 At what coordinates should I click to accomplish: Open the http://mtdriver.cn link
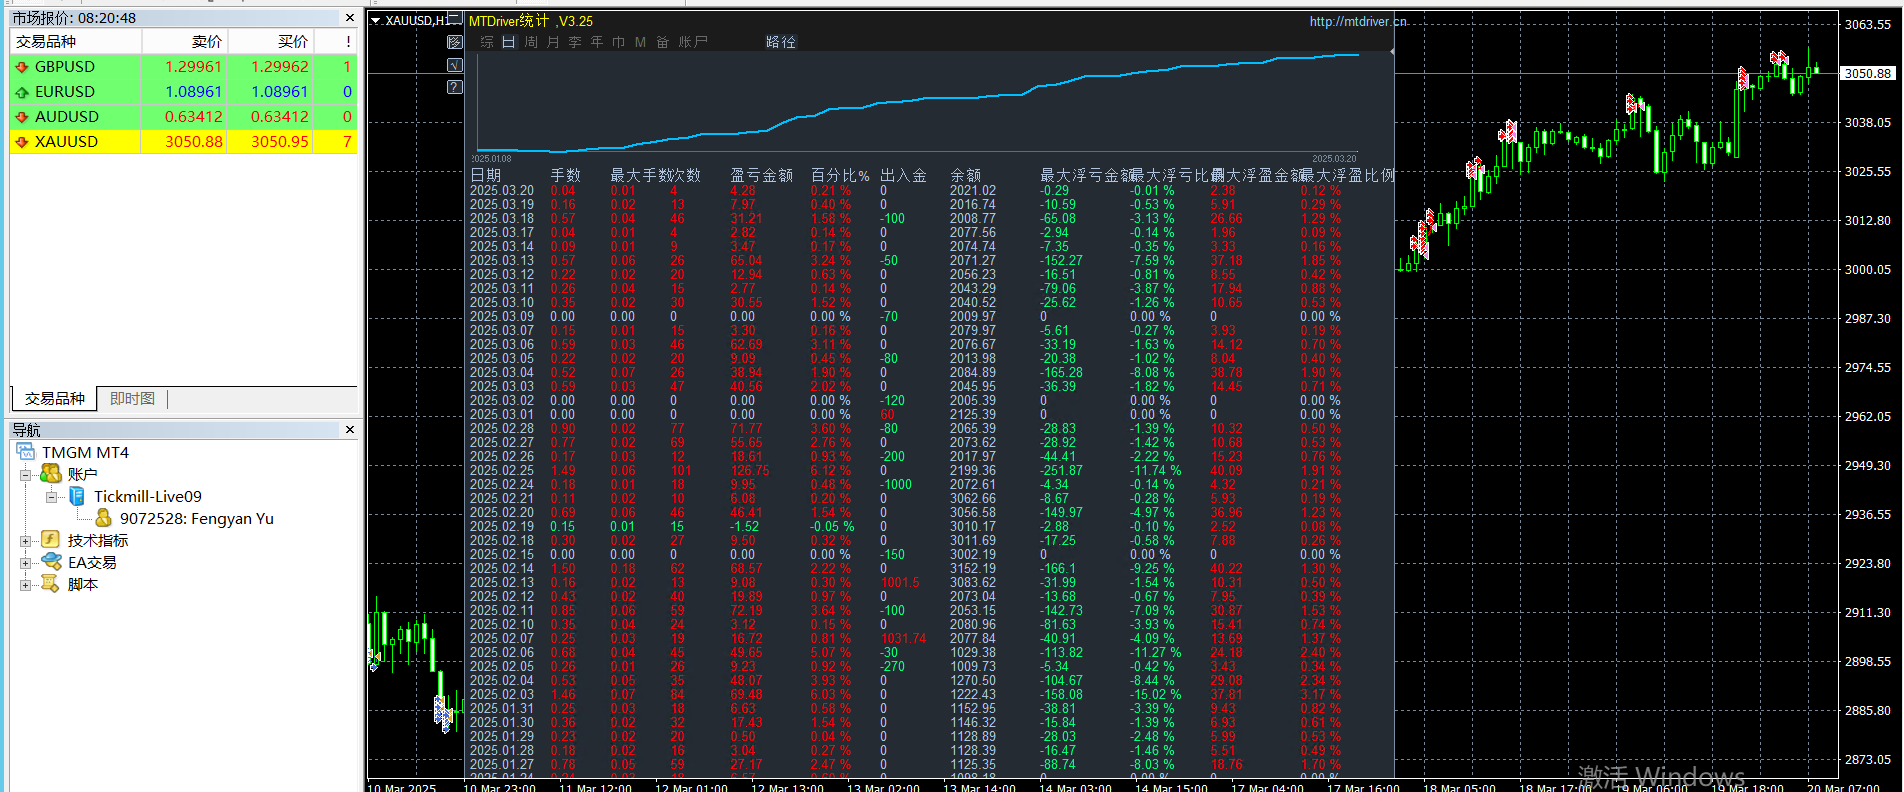(1358, 21)
